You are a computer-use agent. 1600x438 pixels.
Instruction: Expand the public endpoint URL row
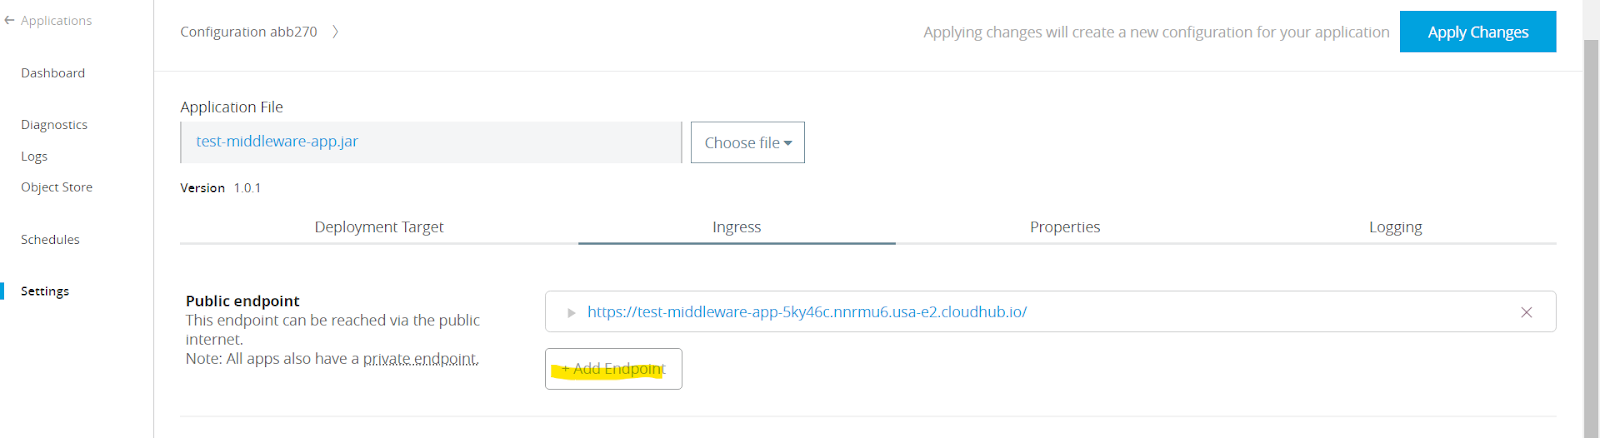pos(571,313)
